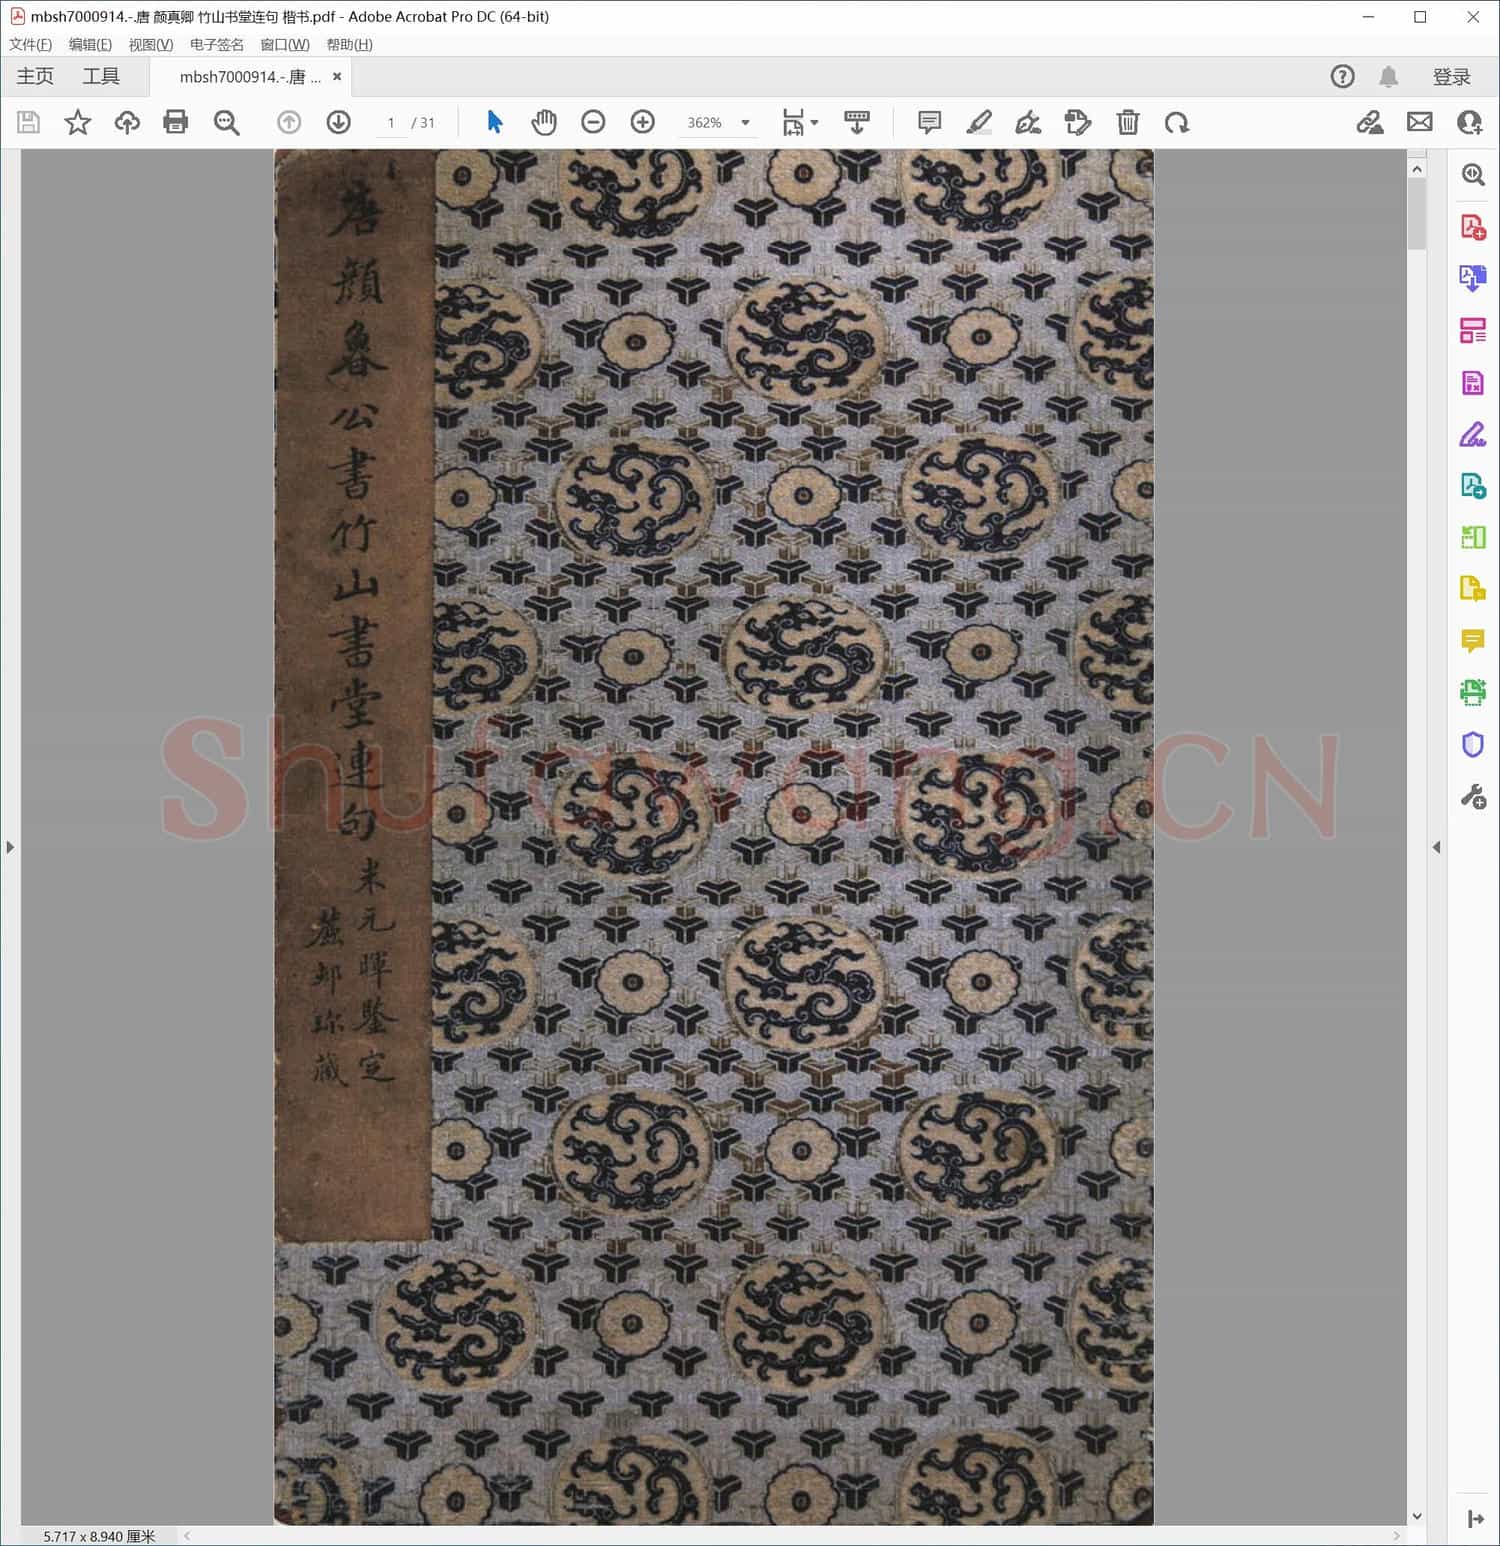1500x1546 pixels.
Task: Click the Delete trash icon
Action: [1128, 122]
